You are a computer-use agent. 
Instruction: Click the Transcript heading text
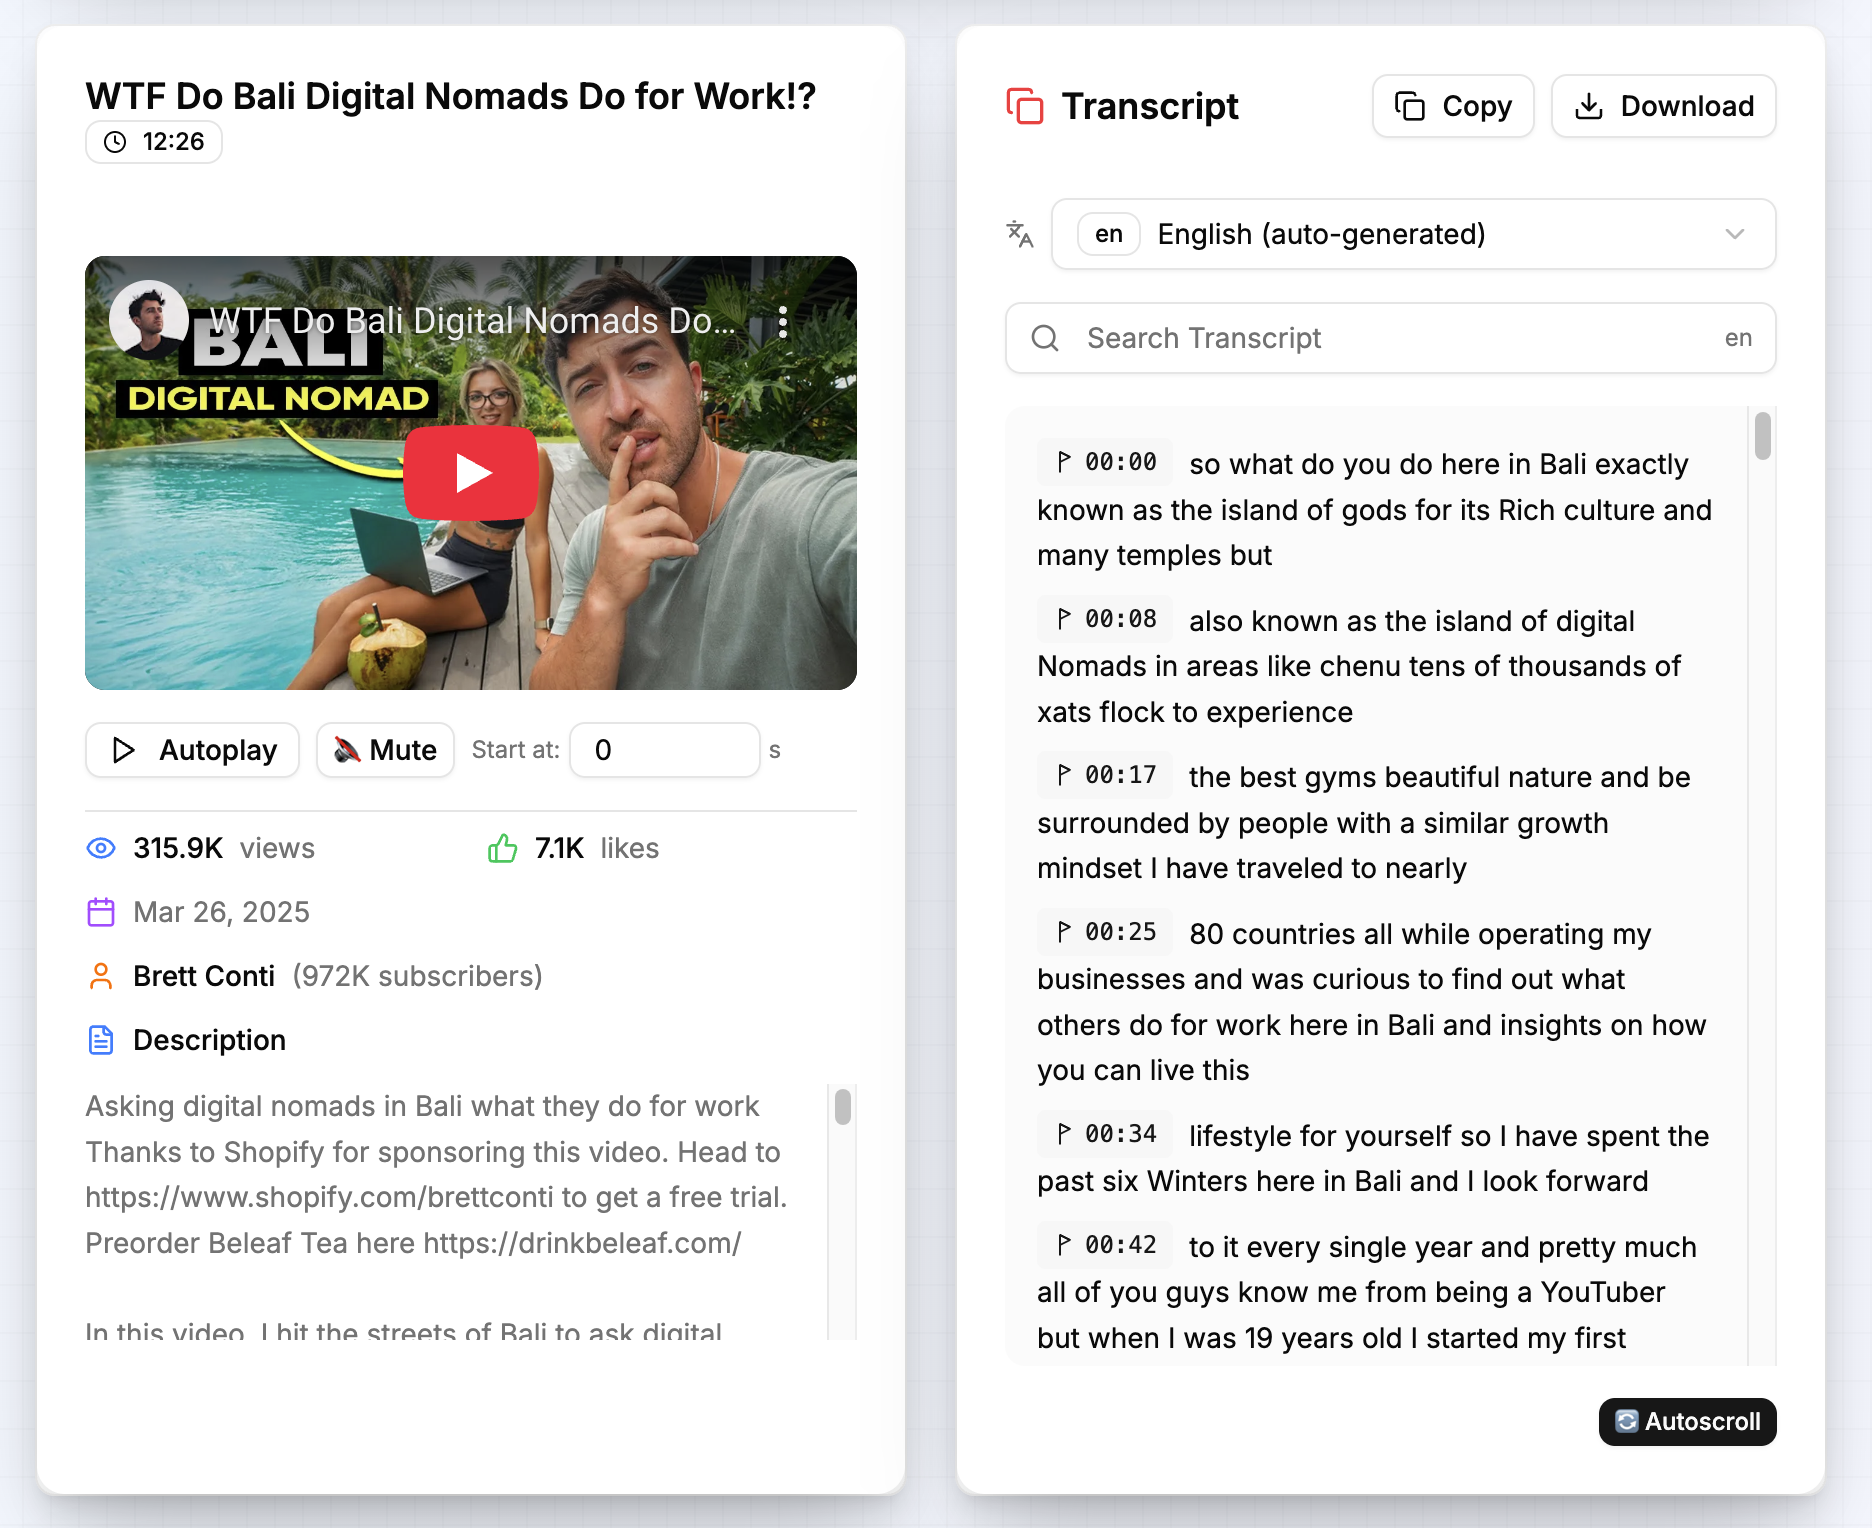click(1150, 106)
